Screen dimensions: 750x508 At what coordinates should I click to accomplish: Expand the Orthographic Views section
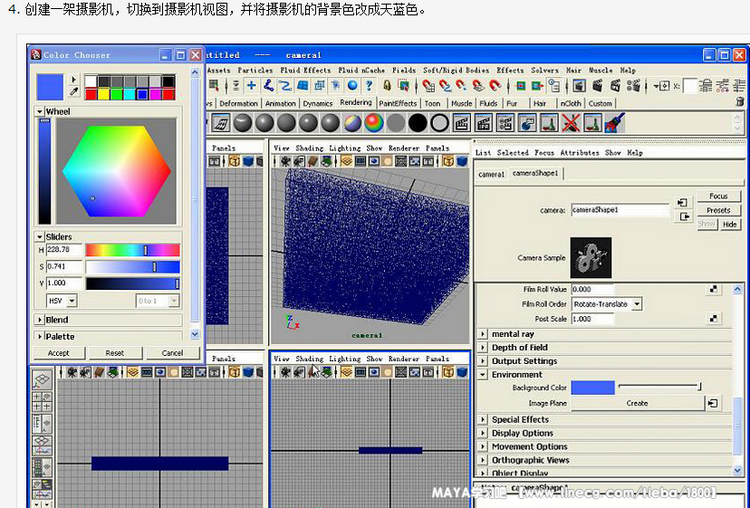483,460
